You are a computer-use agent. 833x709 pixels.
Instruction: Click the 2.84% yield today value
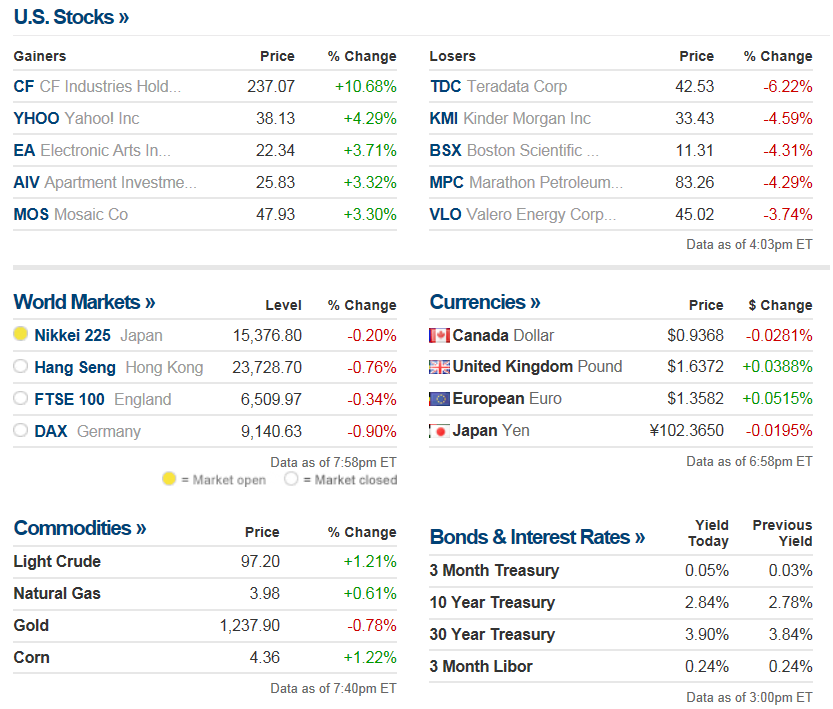tap(707, 603)
